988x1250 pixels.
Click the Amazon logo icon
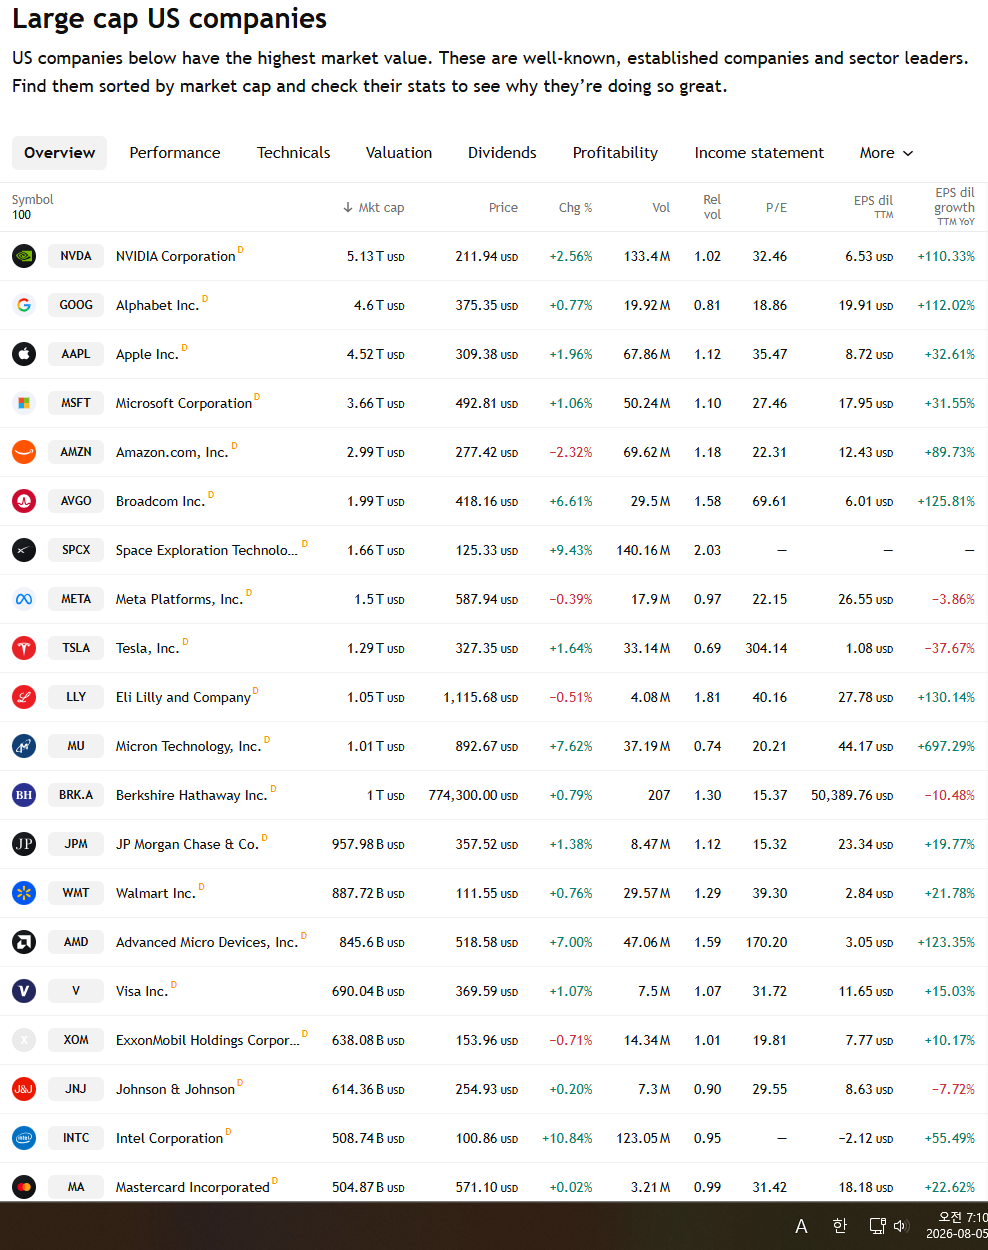(24, 452)
